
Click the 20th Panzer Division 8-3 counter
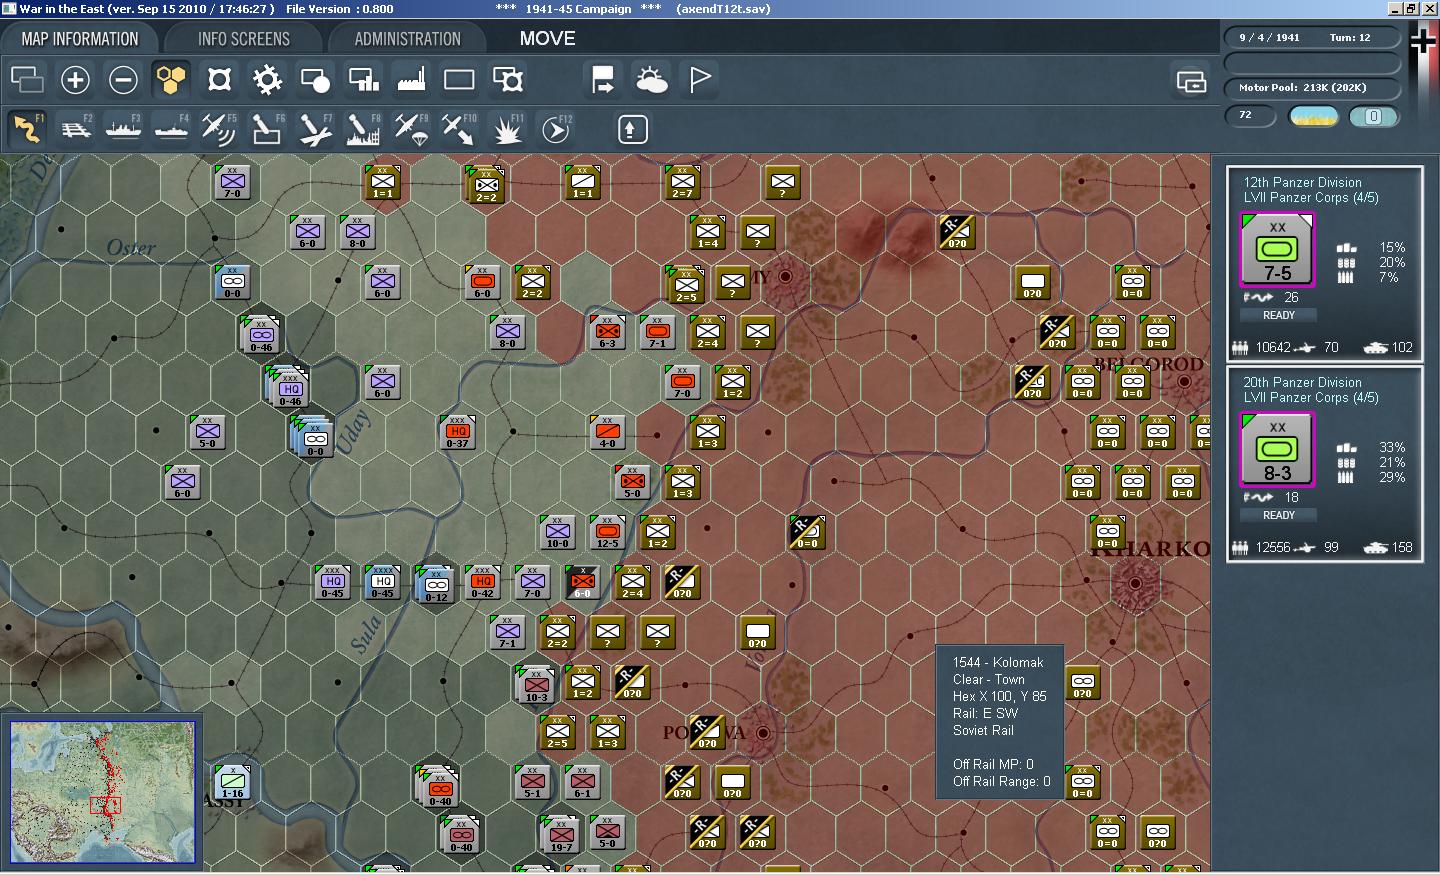click(1277, 450)
